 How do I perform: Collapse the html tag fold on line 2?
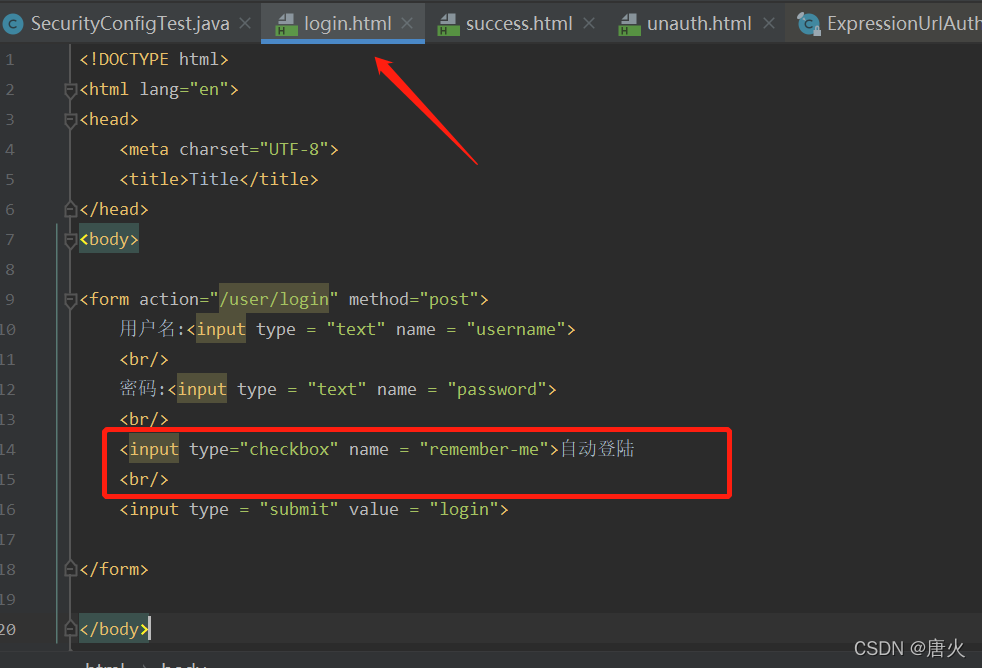tap(71, 91)
